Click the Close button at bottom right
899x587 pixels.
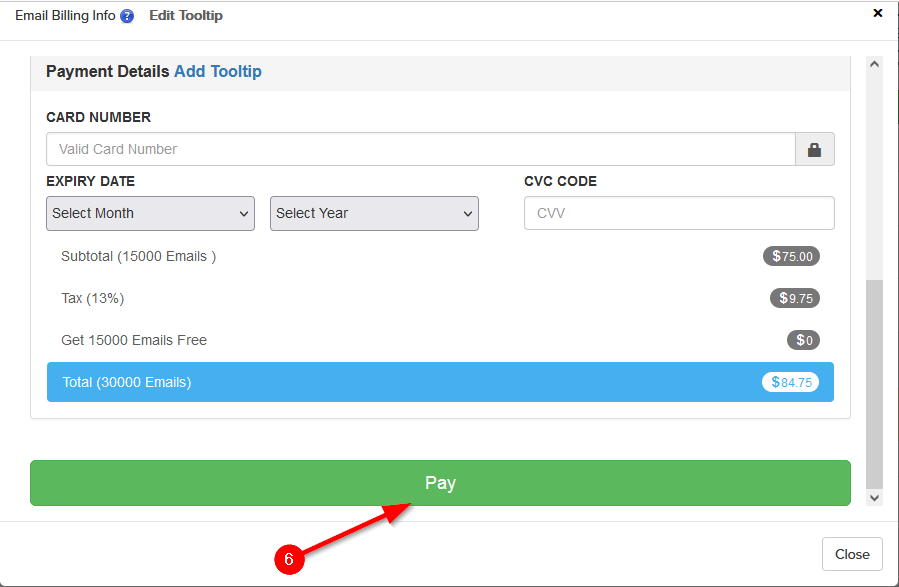(852, 554)
